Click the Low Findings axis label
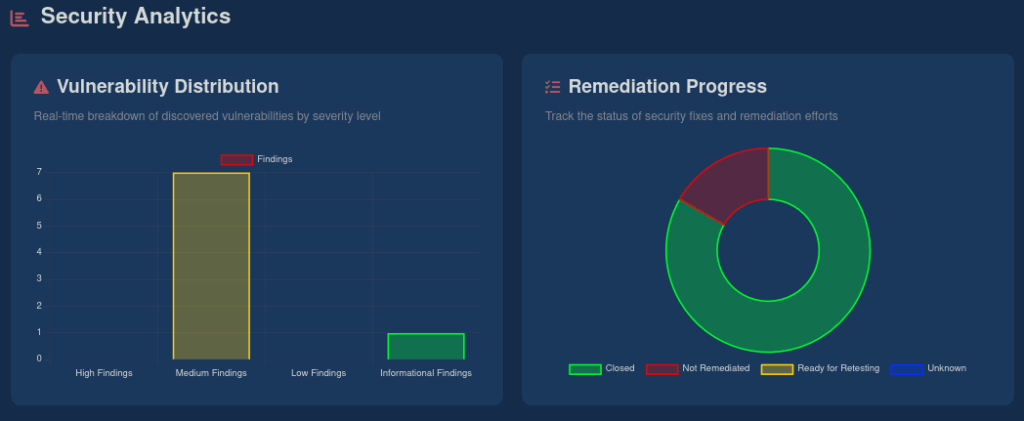 tap(318, 373)
